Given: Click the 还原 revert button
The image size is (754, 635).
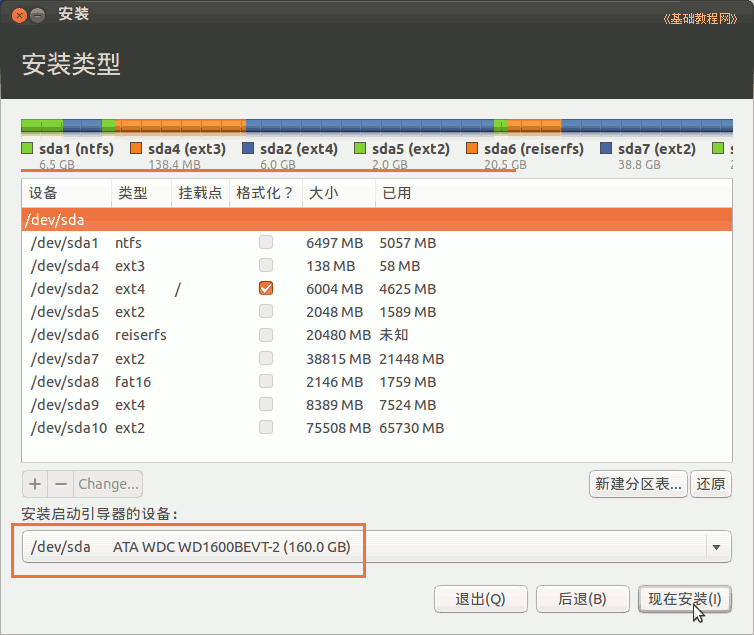Looking at the screenshot, I should coord(711,484).
